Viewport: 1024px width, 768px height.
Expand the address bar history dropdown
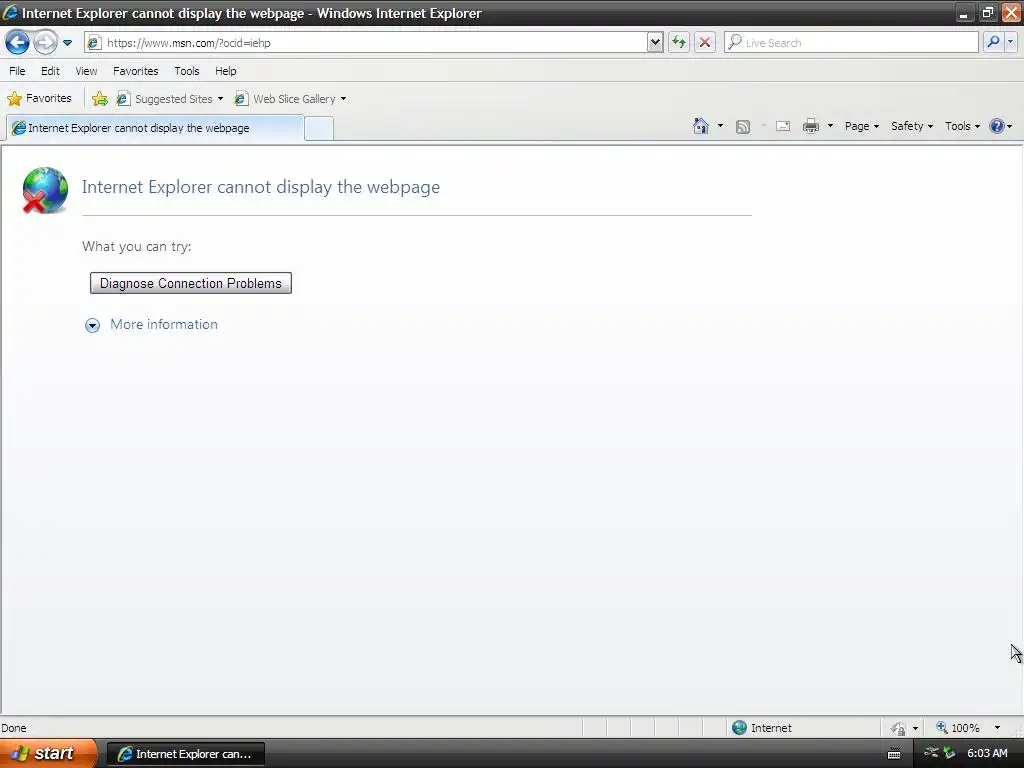(x=655, y=42)
